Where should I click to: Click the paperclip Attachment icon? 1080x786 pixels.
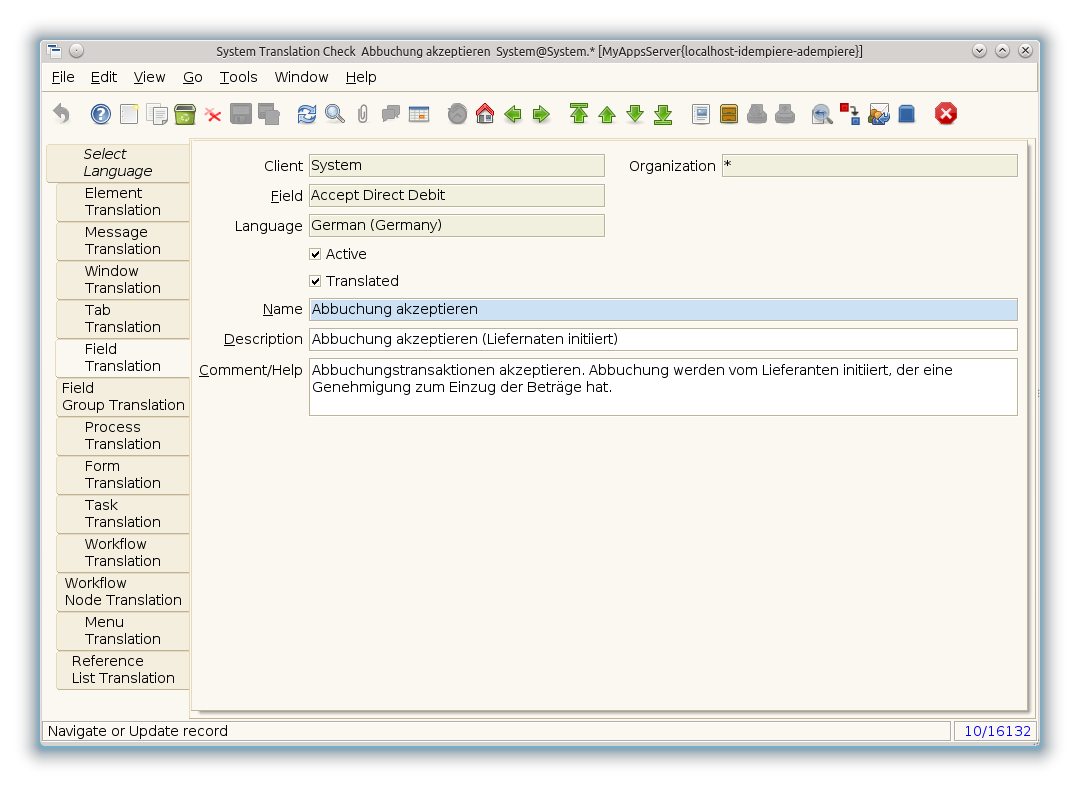pyautogui.click(x=362, y=114)
